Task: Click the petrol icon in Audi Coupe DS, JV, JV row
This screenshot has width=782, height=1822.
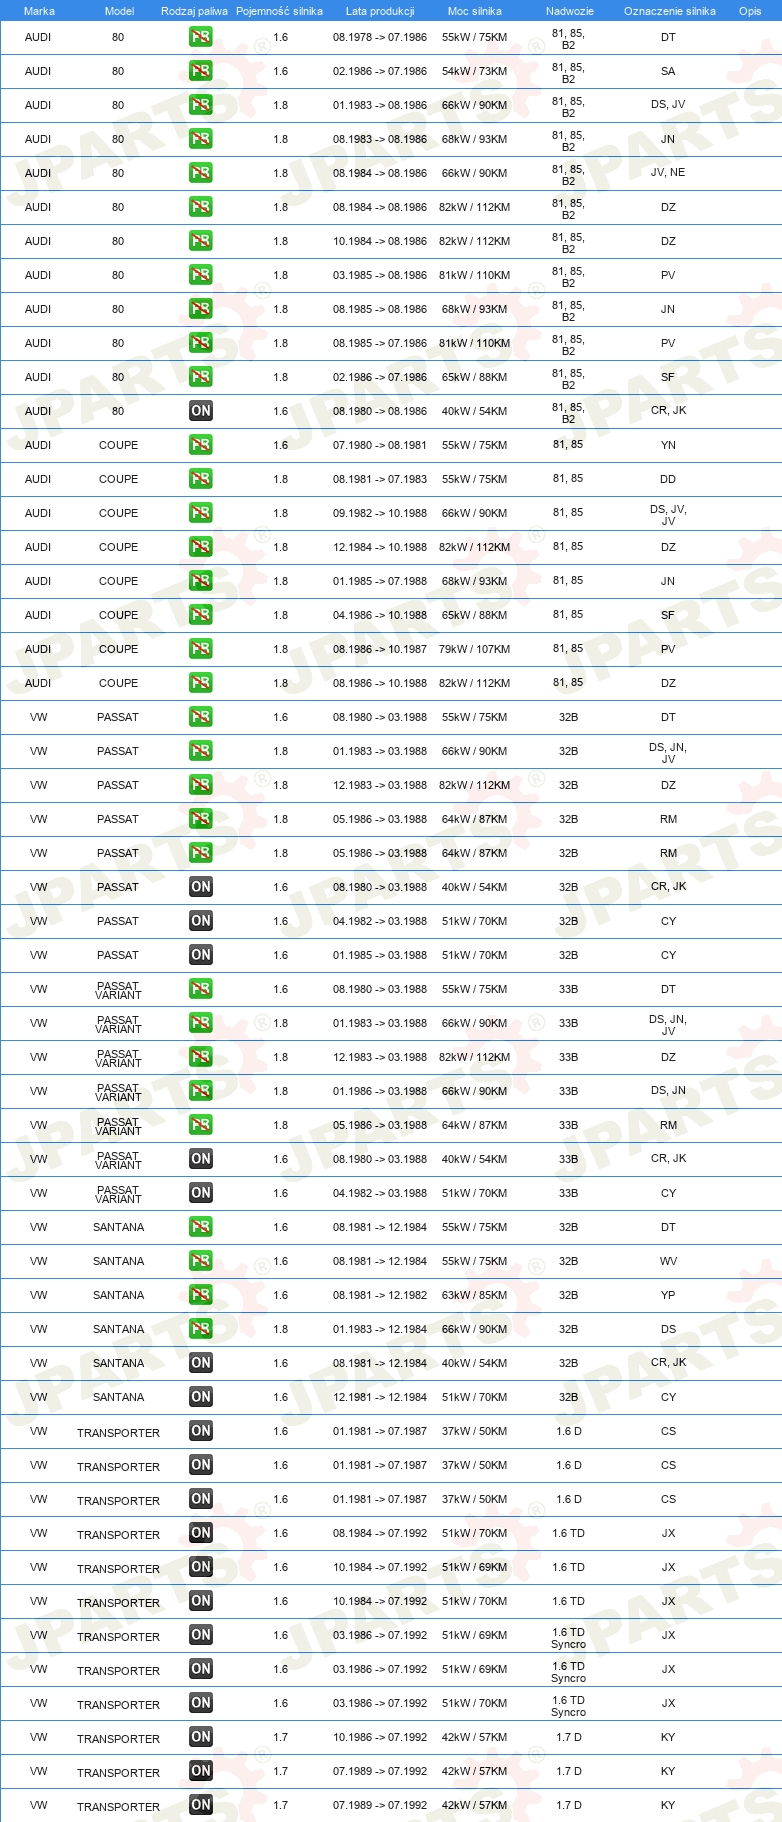Action: click(201, 513)
